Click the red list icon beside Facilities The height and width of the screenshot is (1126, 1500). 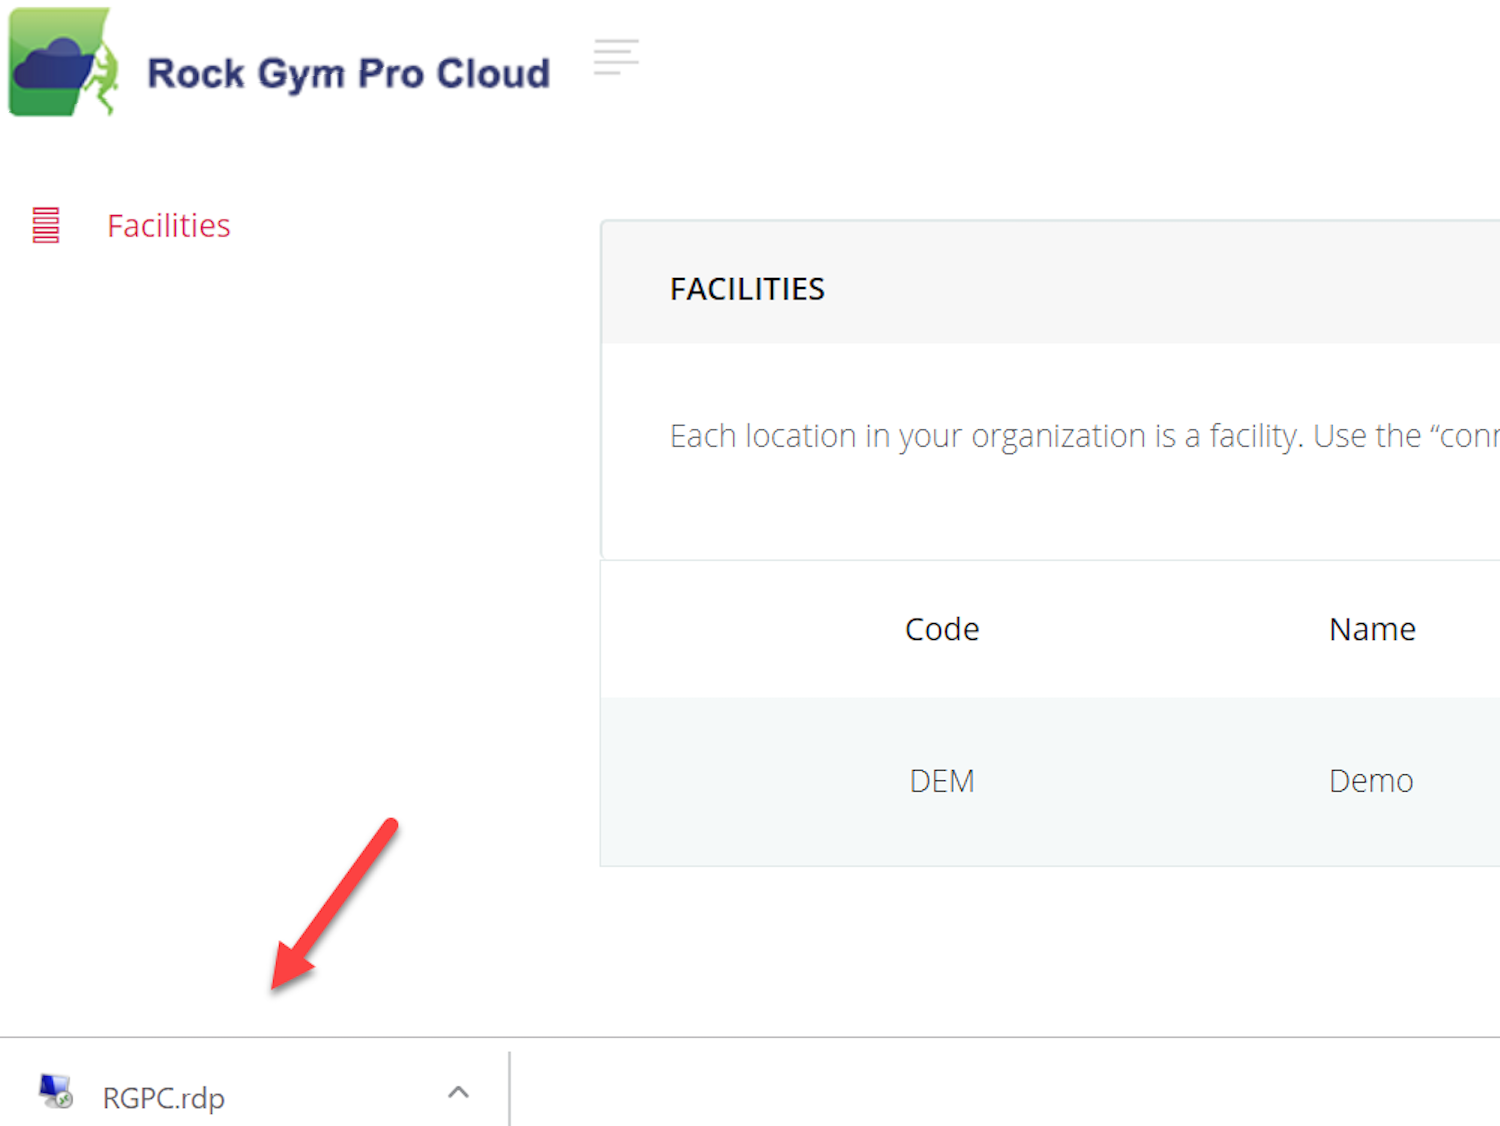tap(46, 225)
